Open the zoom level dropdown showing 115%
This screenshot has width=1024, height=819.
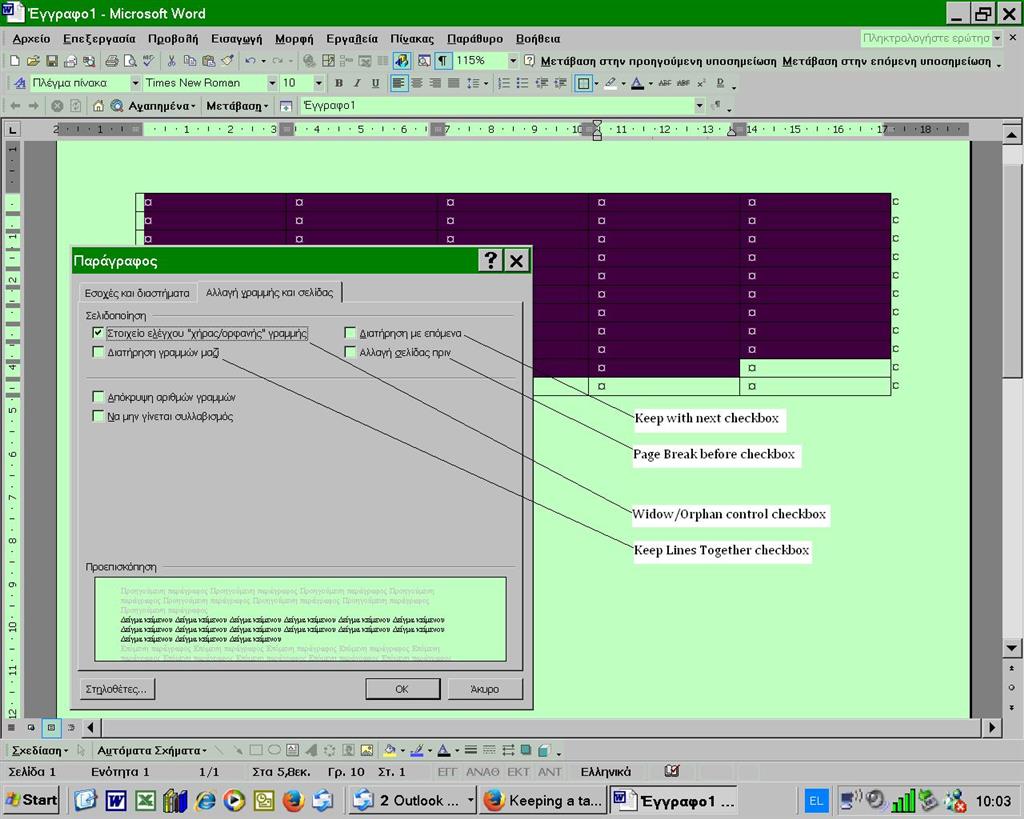click(x=512, y=60)
